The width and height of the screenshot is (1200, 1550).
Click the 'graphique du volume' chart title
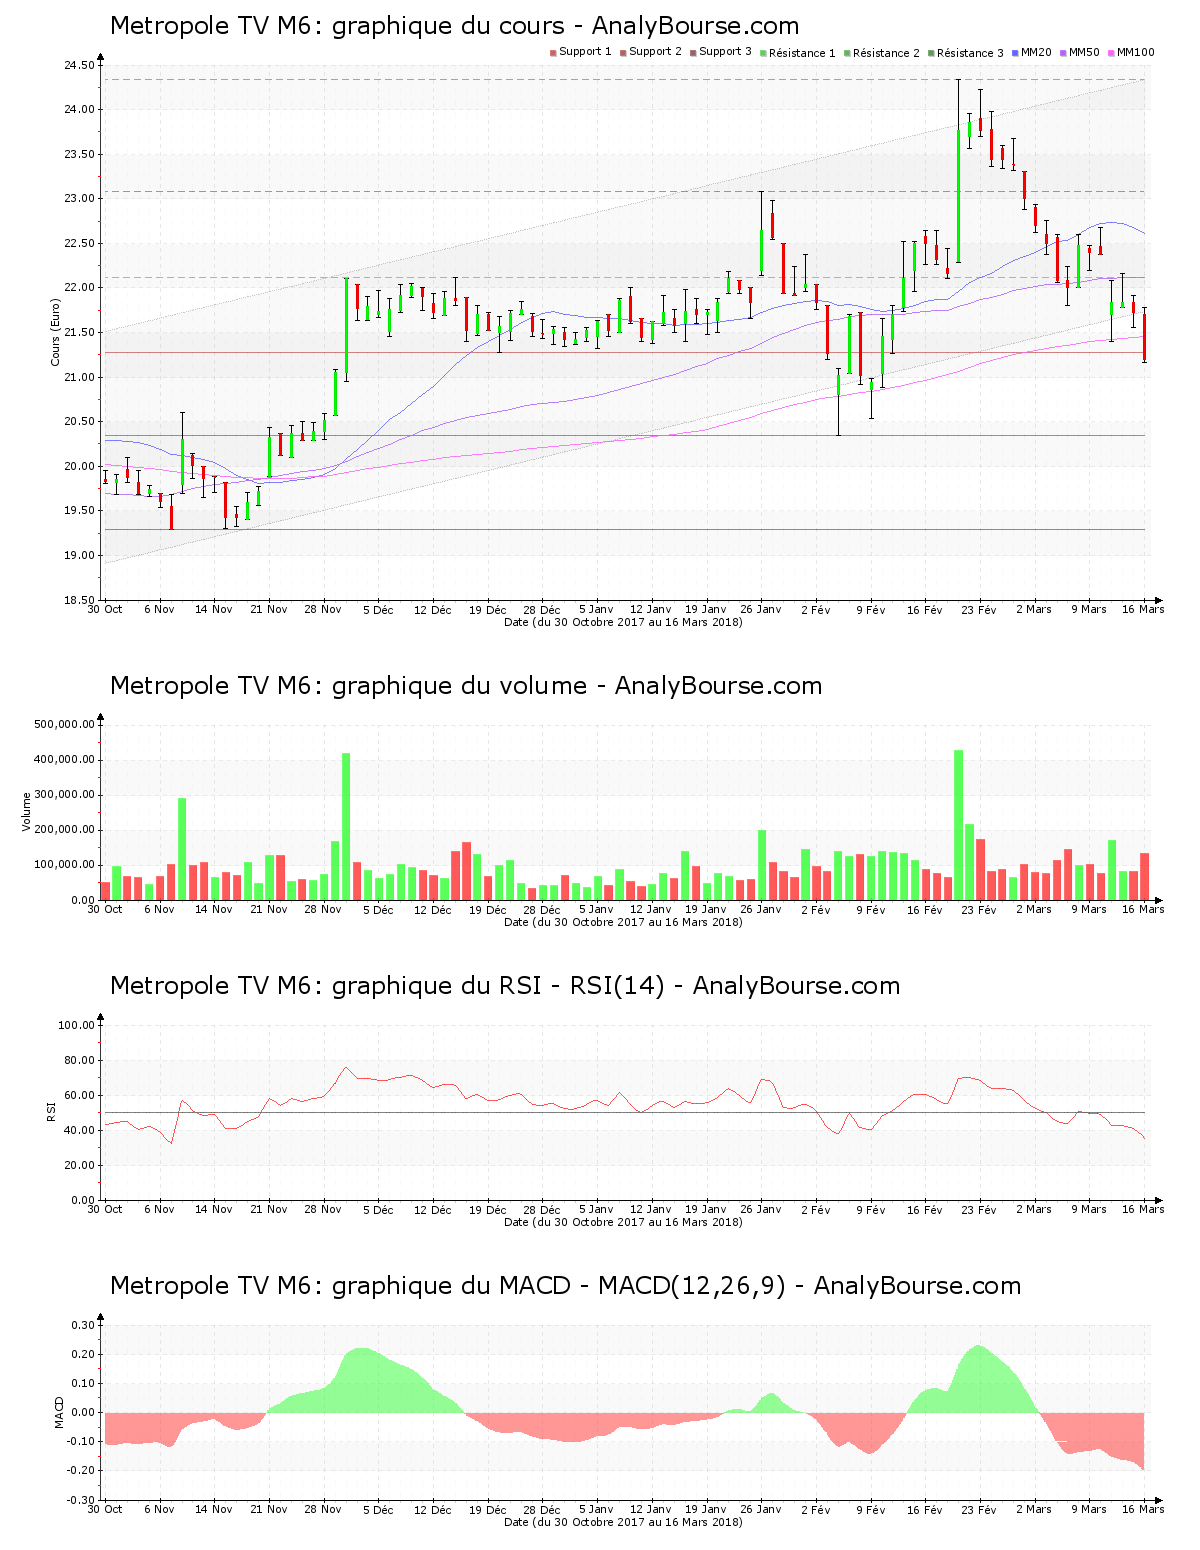coord(465,686)
